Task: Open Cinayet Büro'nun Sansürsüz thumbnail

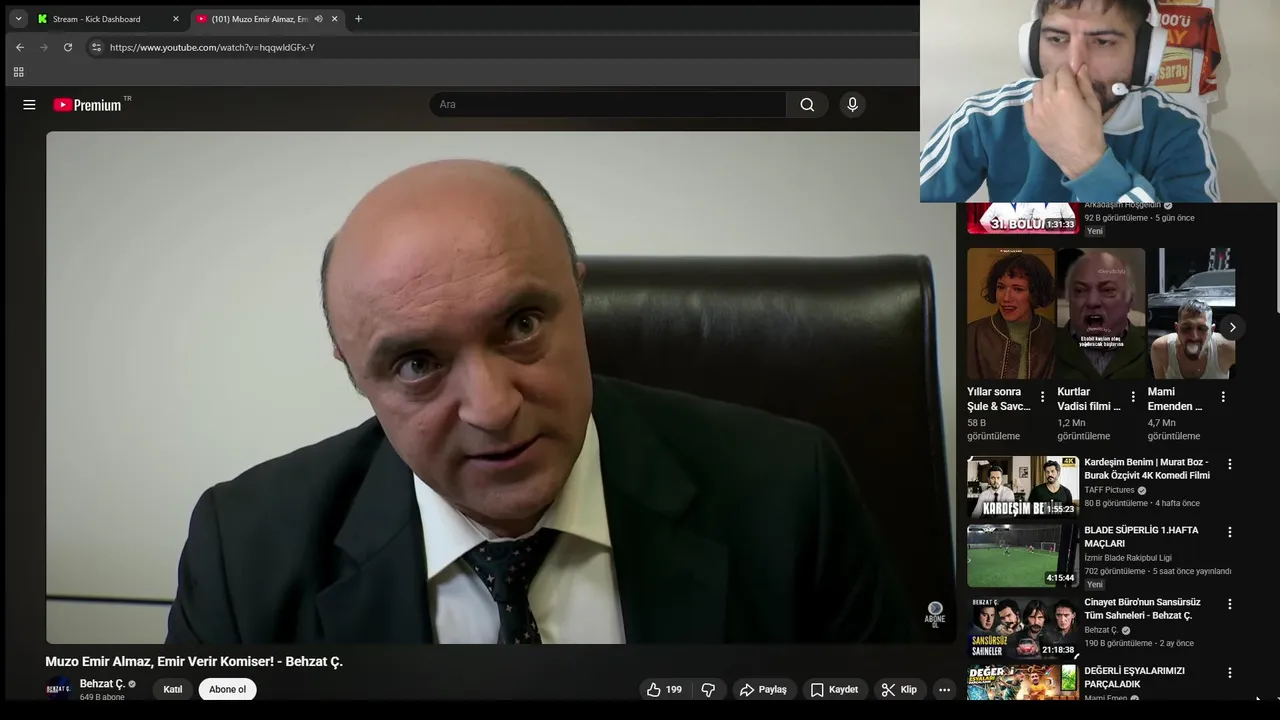Action: coord(1022,628)
